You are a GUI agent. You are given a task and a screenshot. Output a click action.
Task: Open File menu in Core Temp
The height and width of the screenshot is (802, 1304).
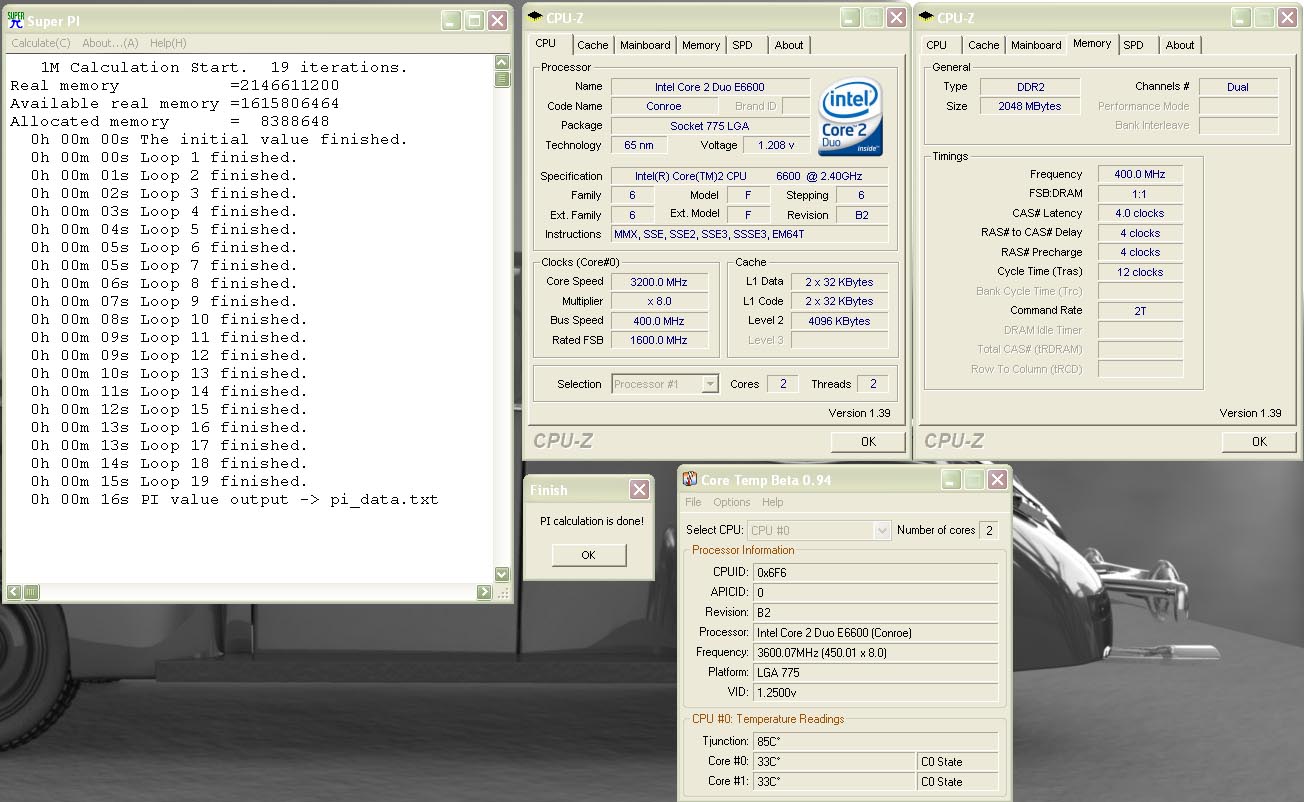(x=693, y=502)
